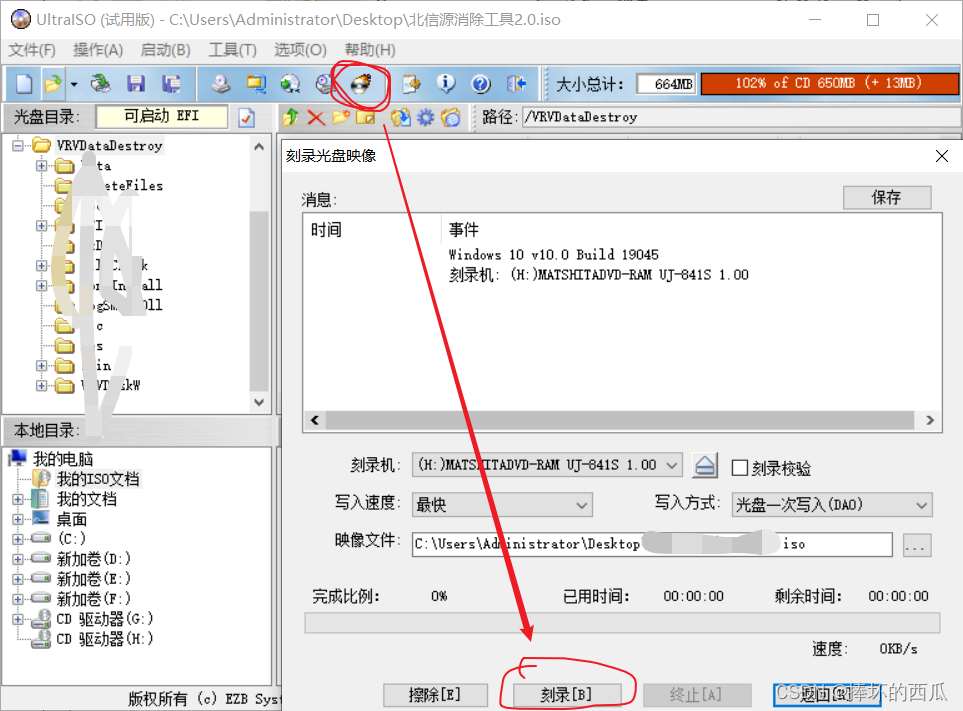Click the folder view options icon
Viewport: 963px width, 711px height.
pyautogui.click(x=451, y=117)
